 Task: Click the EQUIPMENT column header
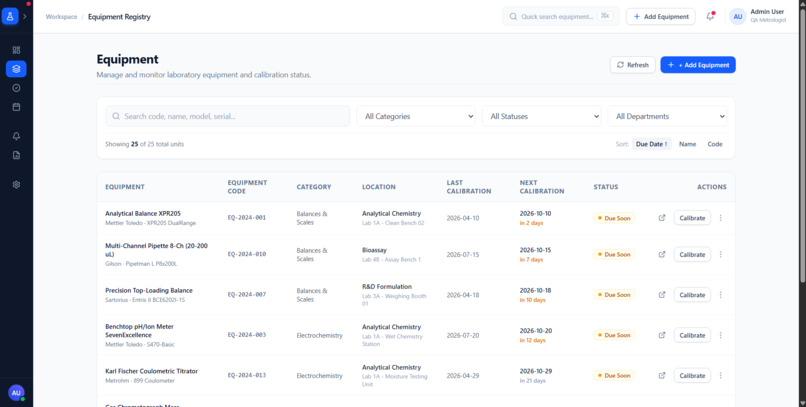tap(125, 187)
